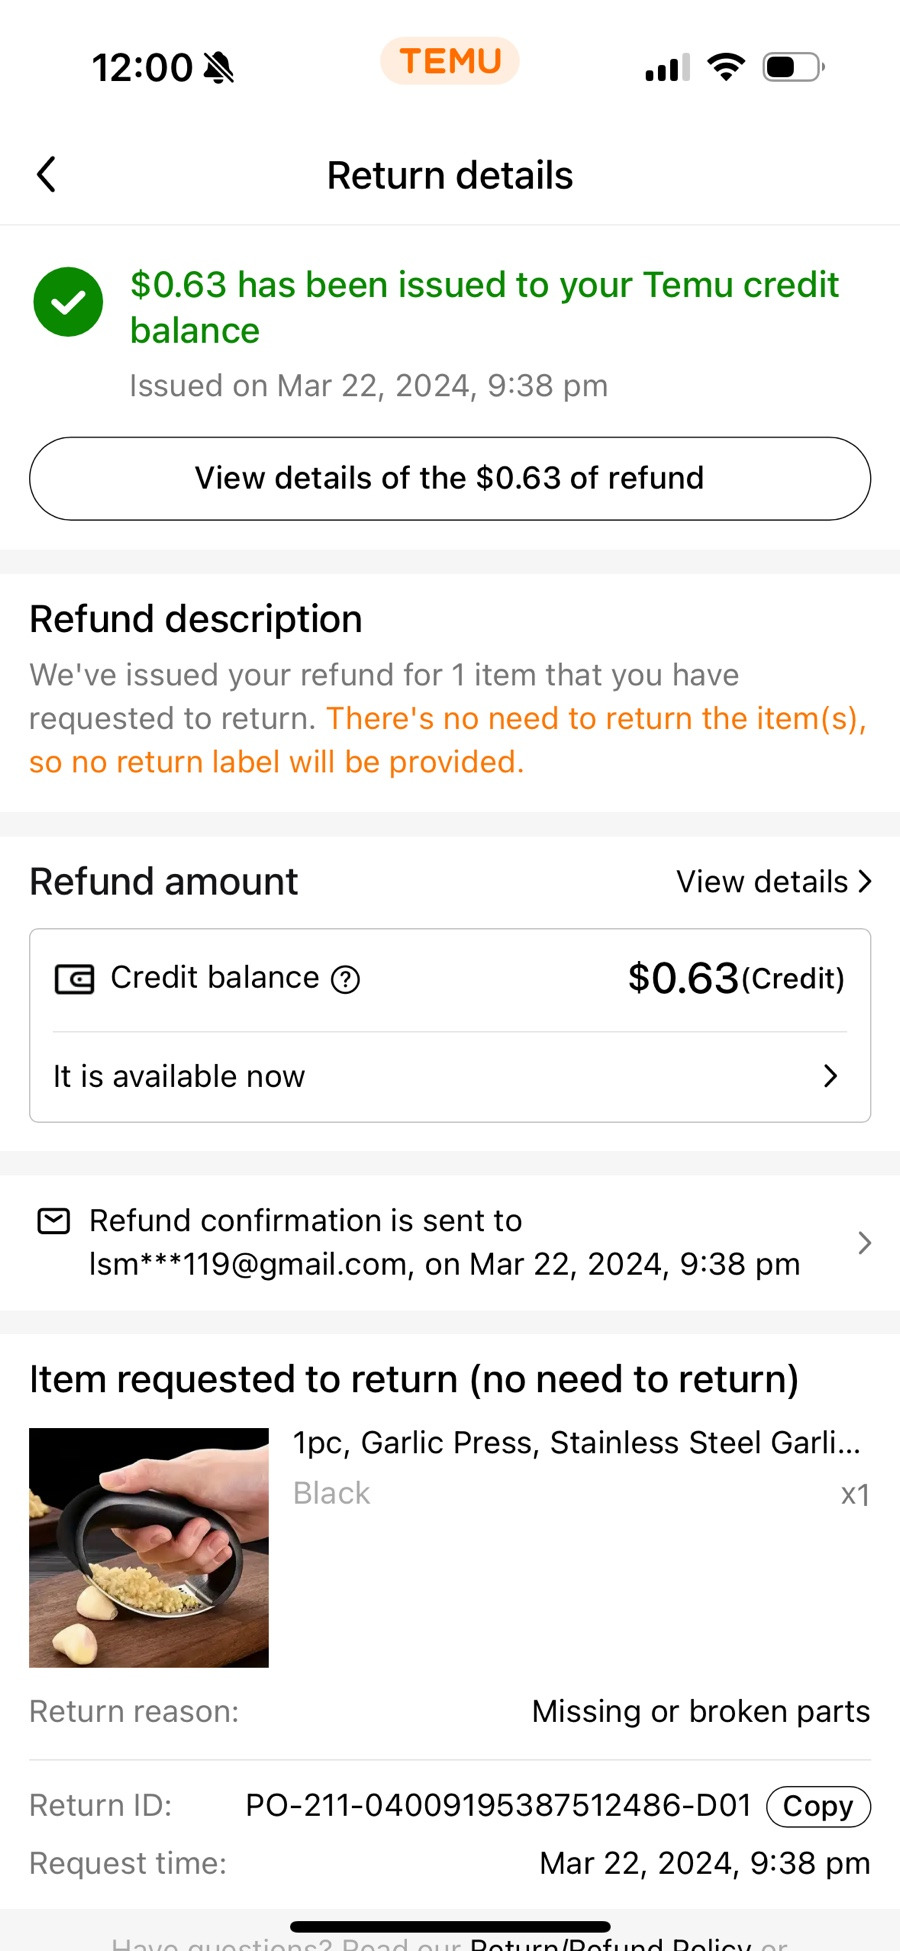Tap the credit balance wallet icon
This screenshot has width=900, height=1951.
(74, 979)
